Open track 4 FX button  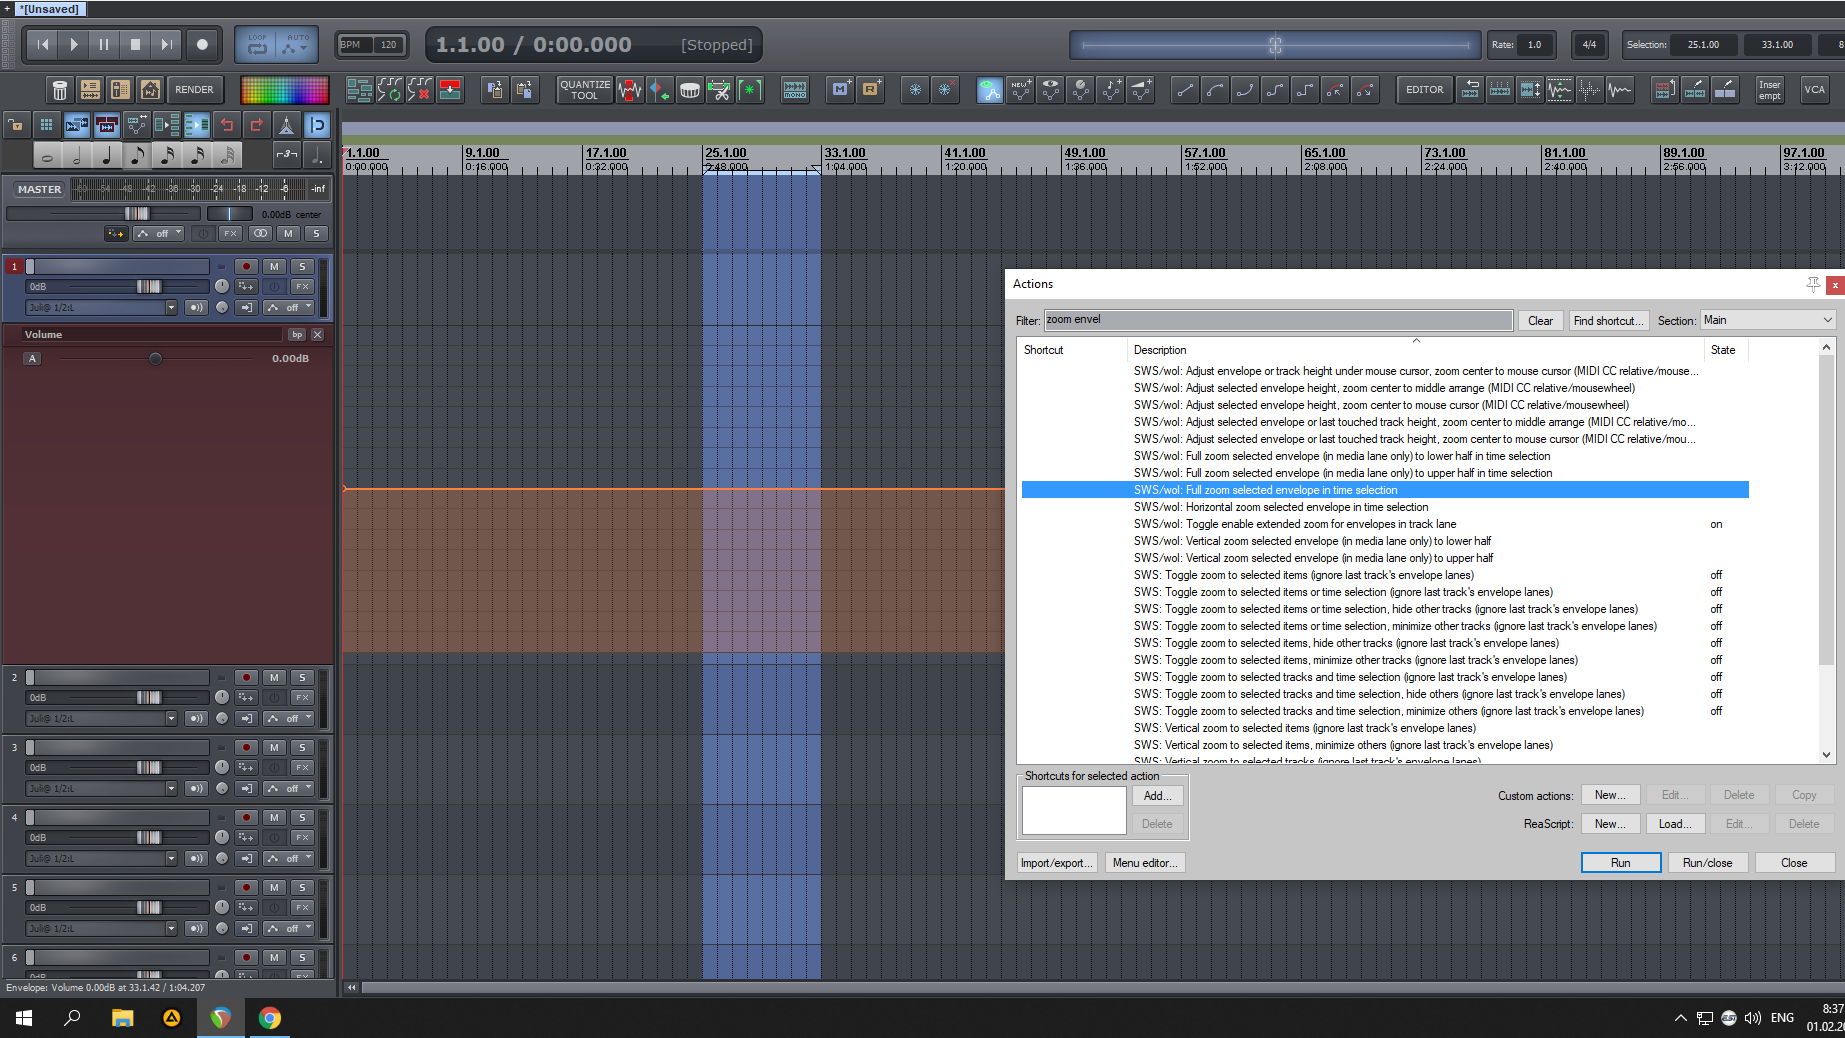[302, 837]
